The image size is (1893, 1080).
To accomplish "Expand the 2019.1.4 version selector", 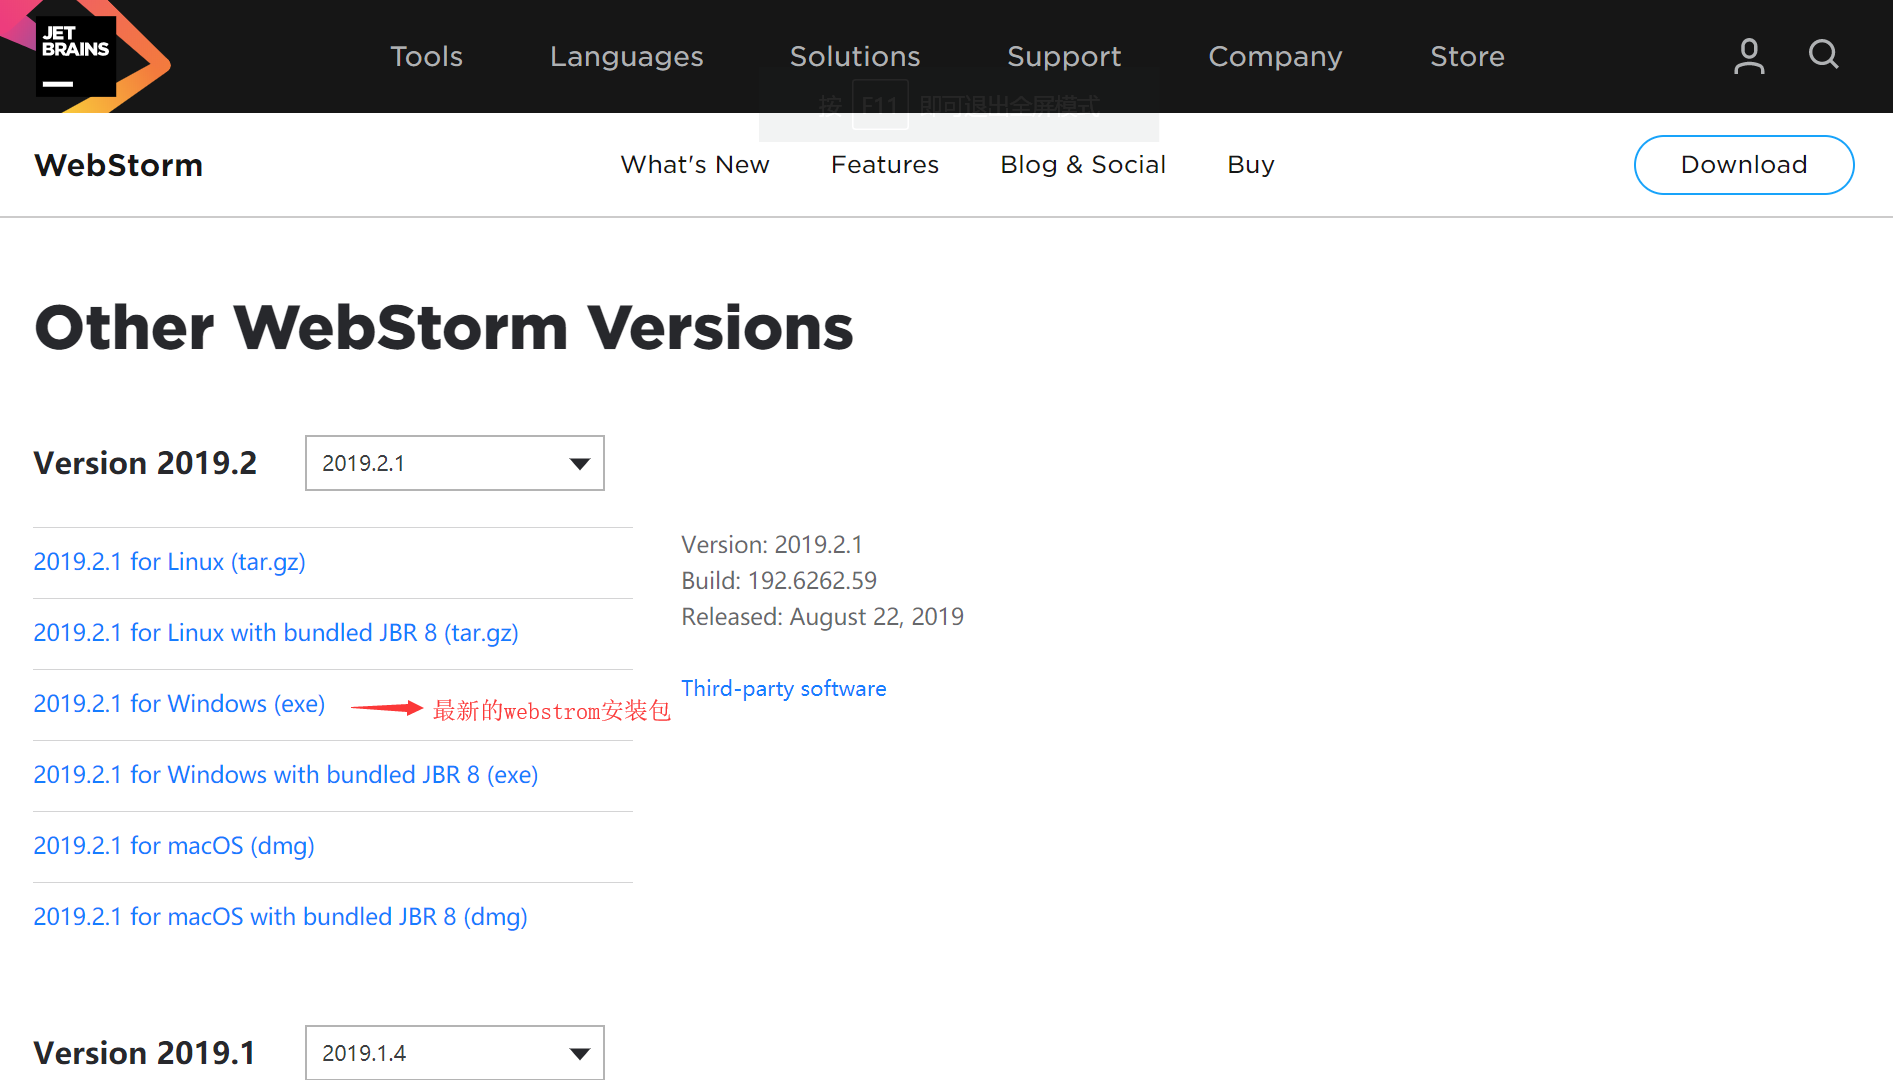I will coord(454,1052).
